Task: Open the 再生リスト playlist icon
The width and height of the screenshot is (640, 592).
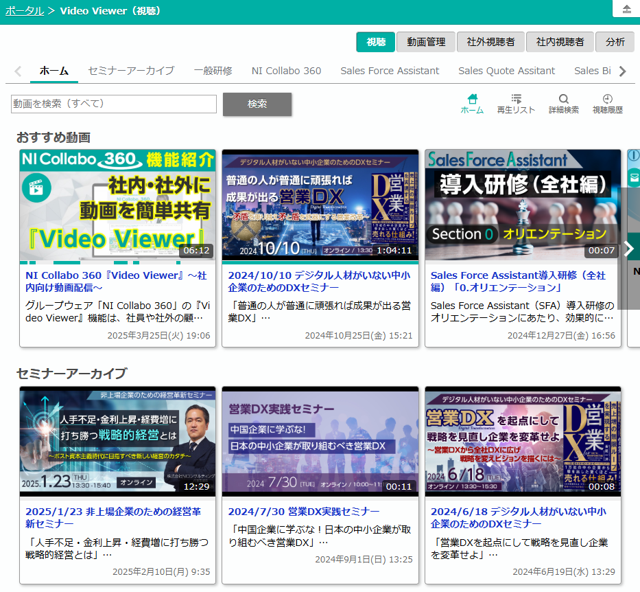Action: point(516,104)
